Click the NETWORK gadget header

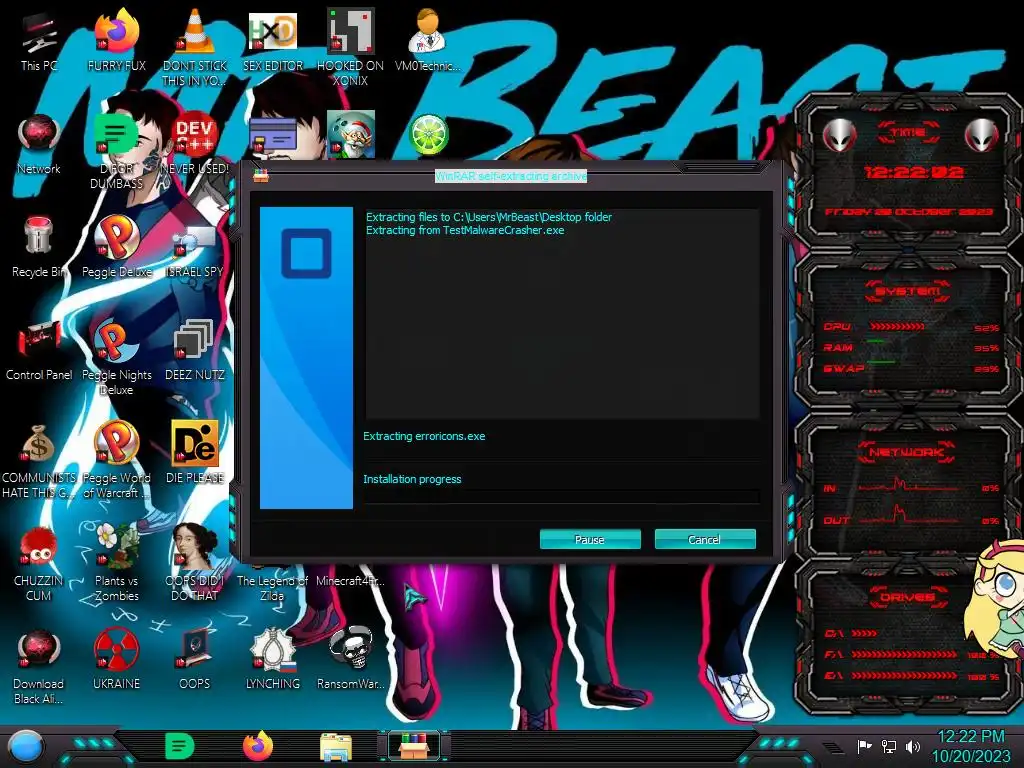907,452
